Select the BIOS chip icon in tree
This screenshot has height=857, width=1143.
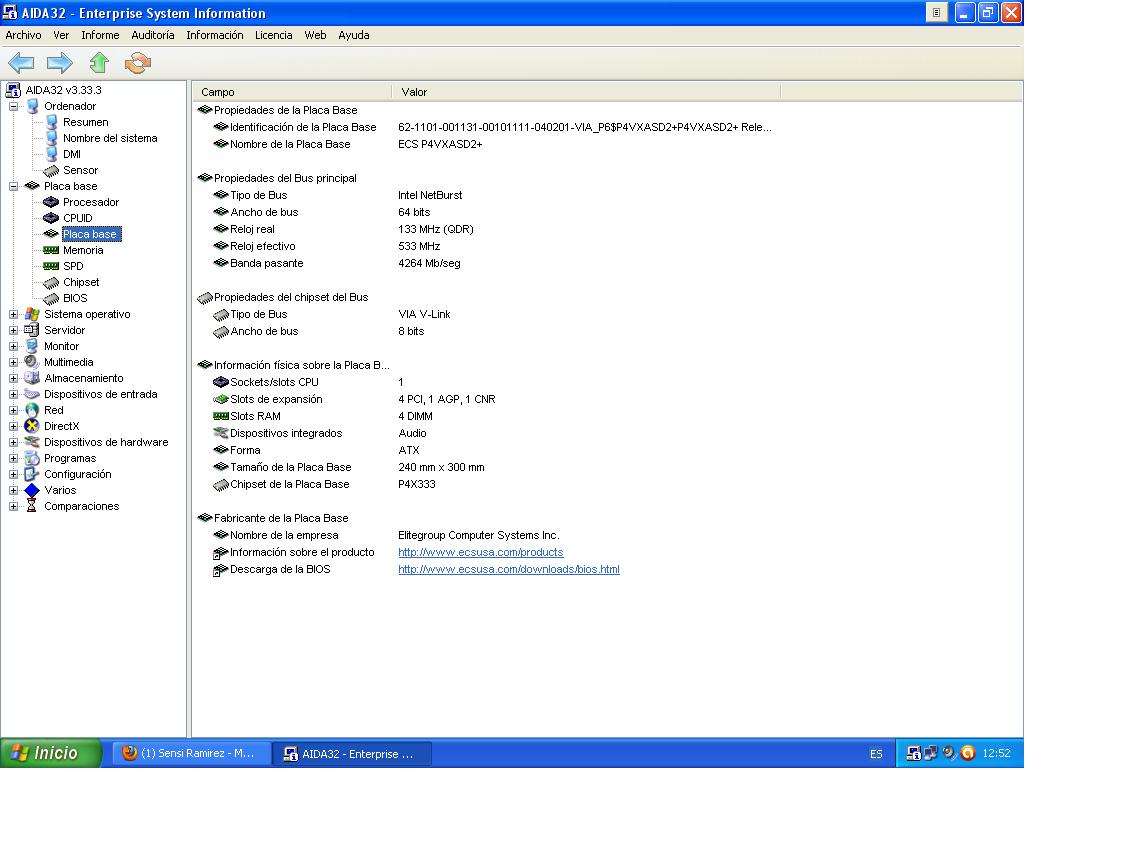click(51, 299)
